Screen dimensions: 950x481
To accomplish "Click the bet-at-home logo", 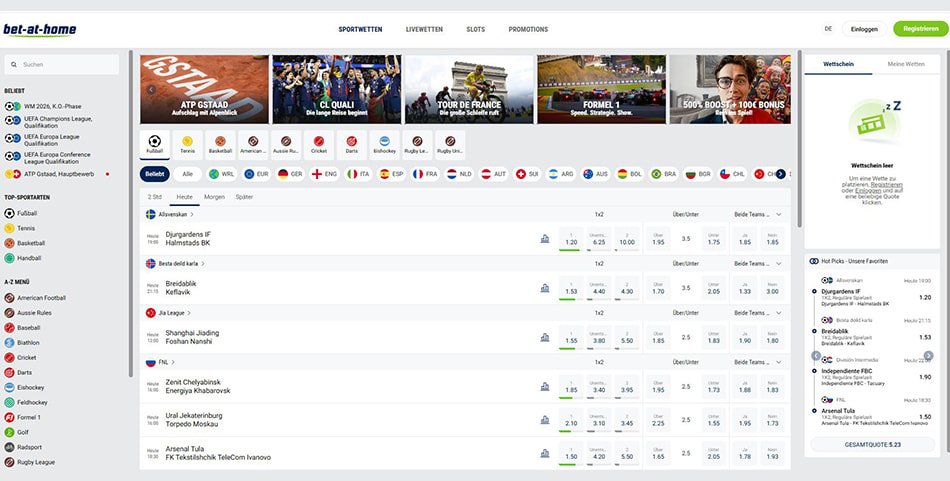I will pyautogui.click(x=40, y=30).
